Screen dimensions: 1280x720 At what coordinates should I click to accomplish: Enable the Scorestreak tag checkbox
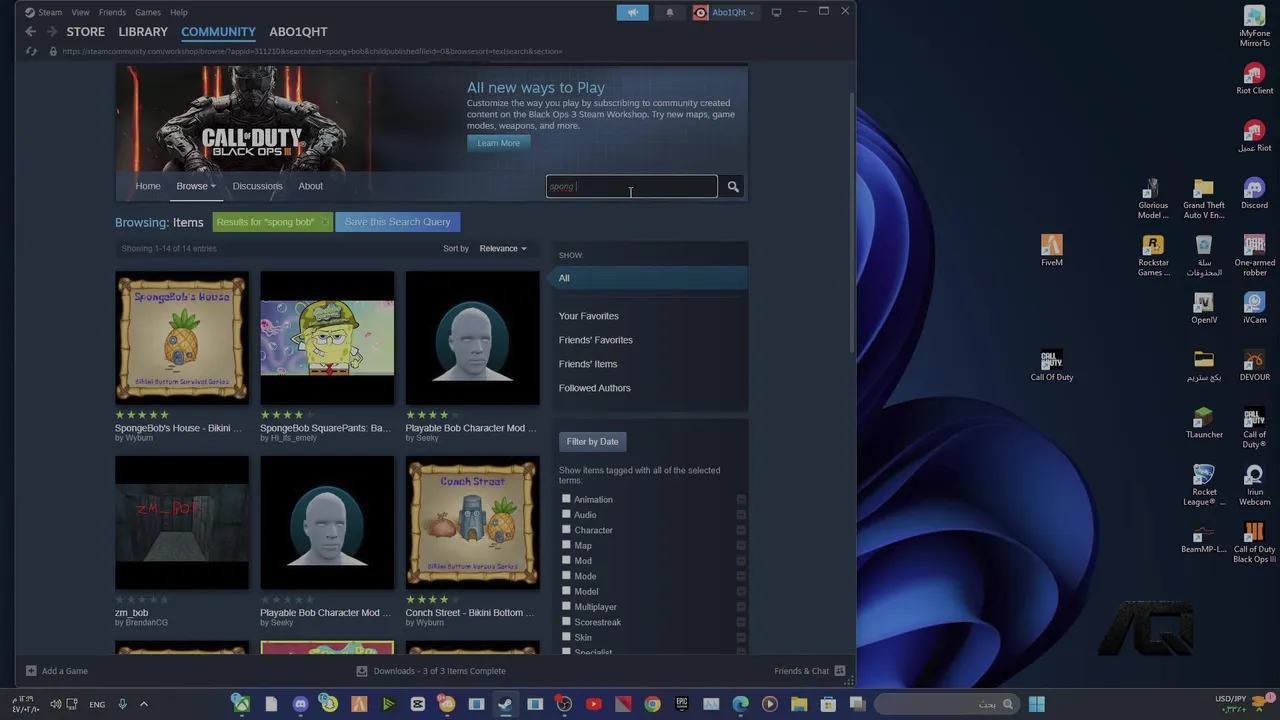(566, 622)
